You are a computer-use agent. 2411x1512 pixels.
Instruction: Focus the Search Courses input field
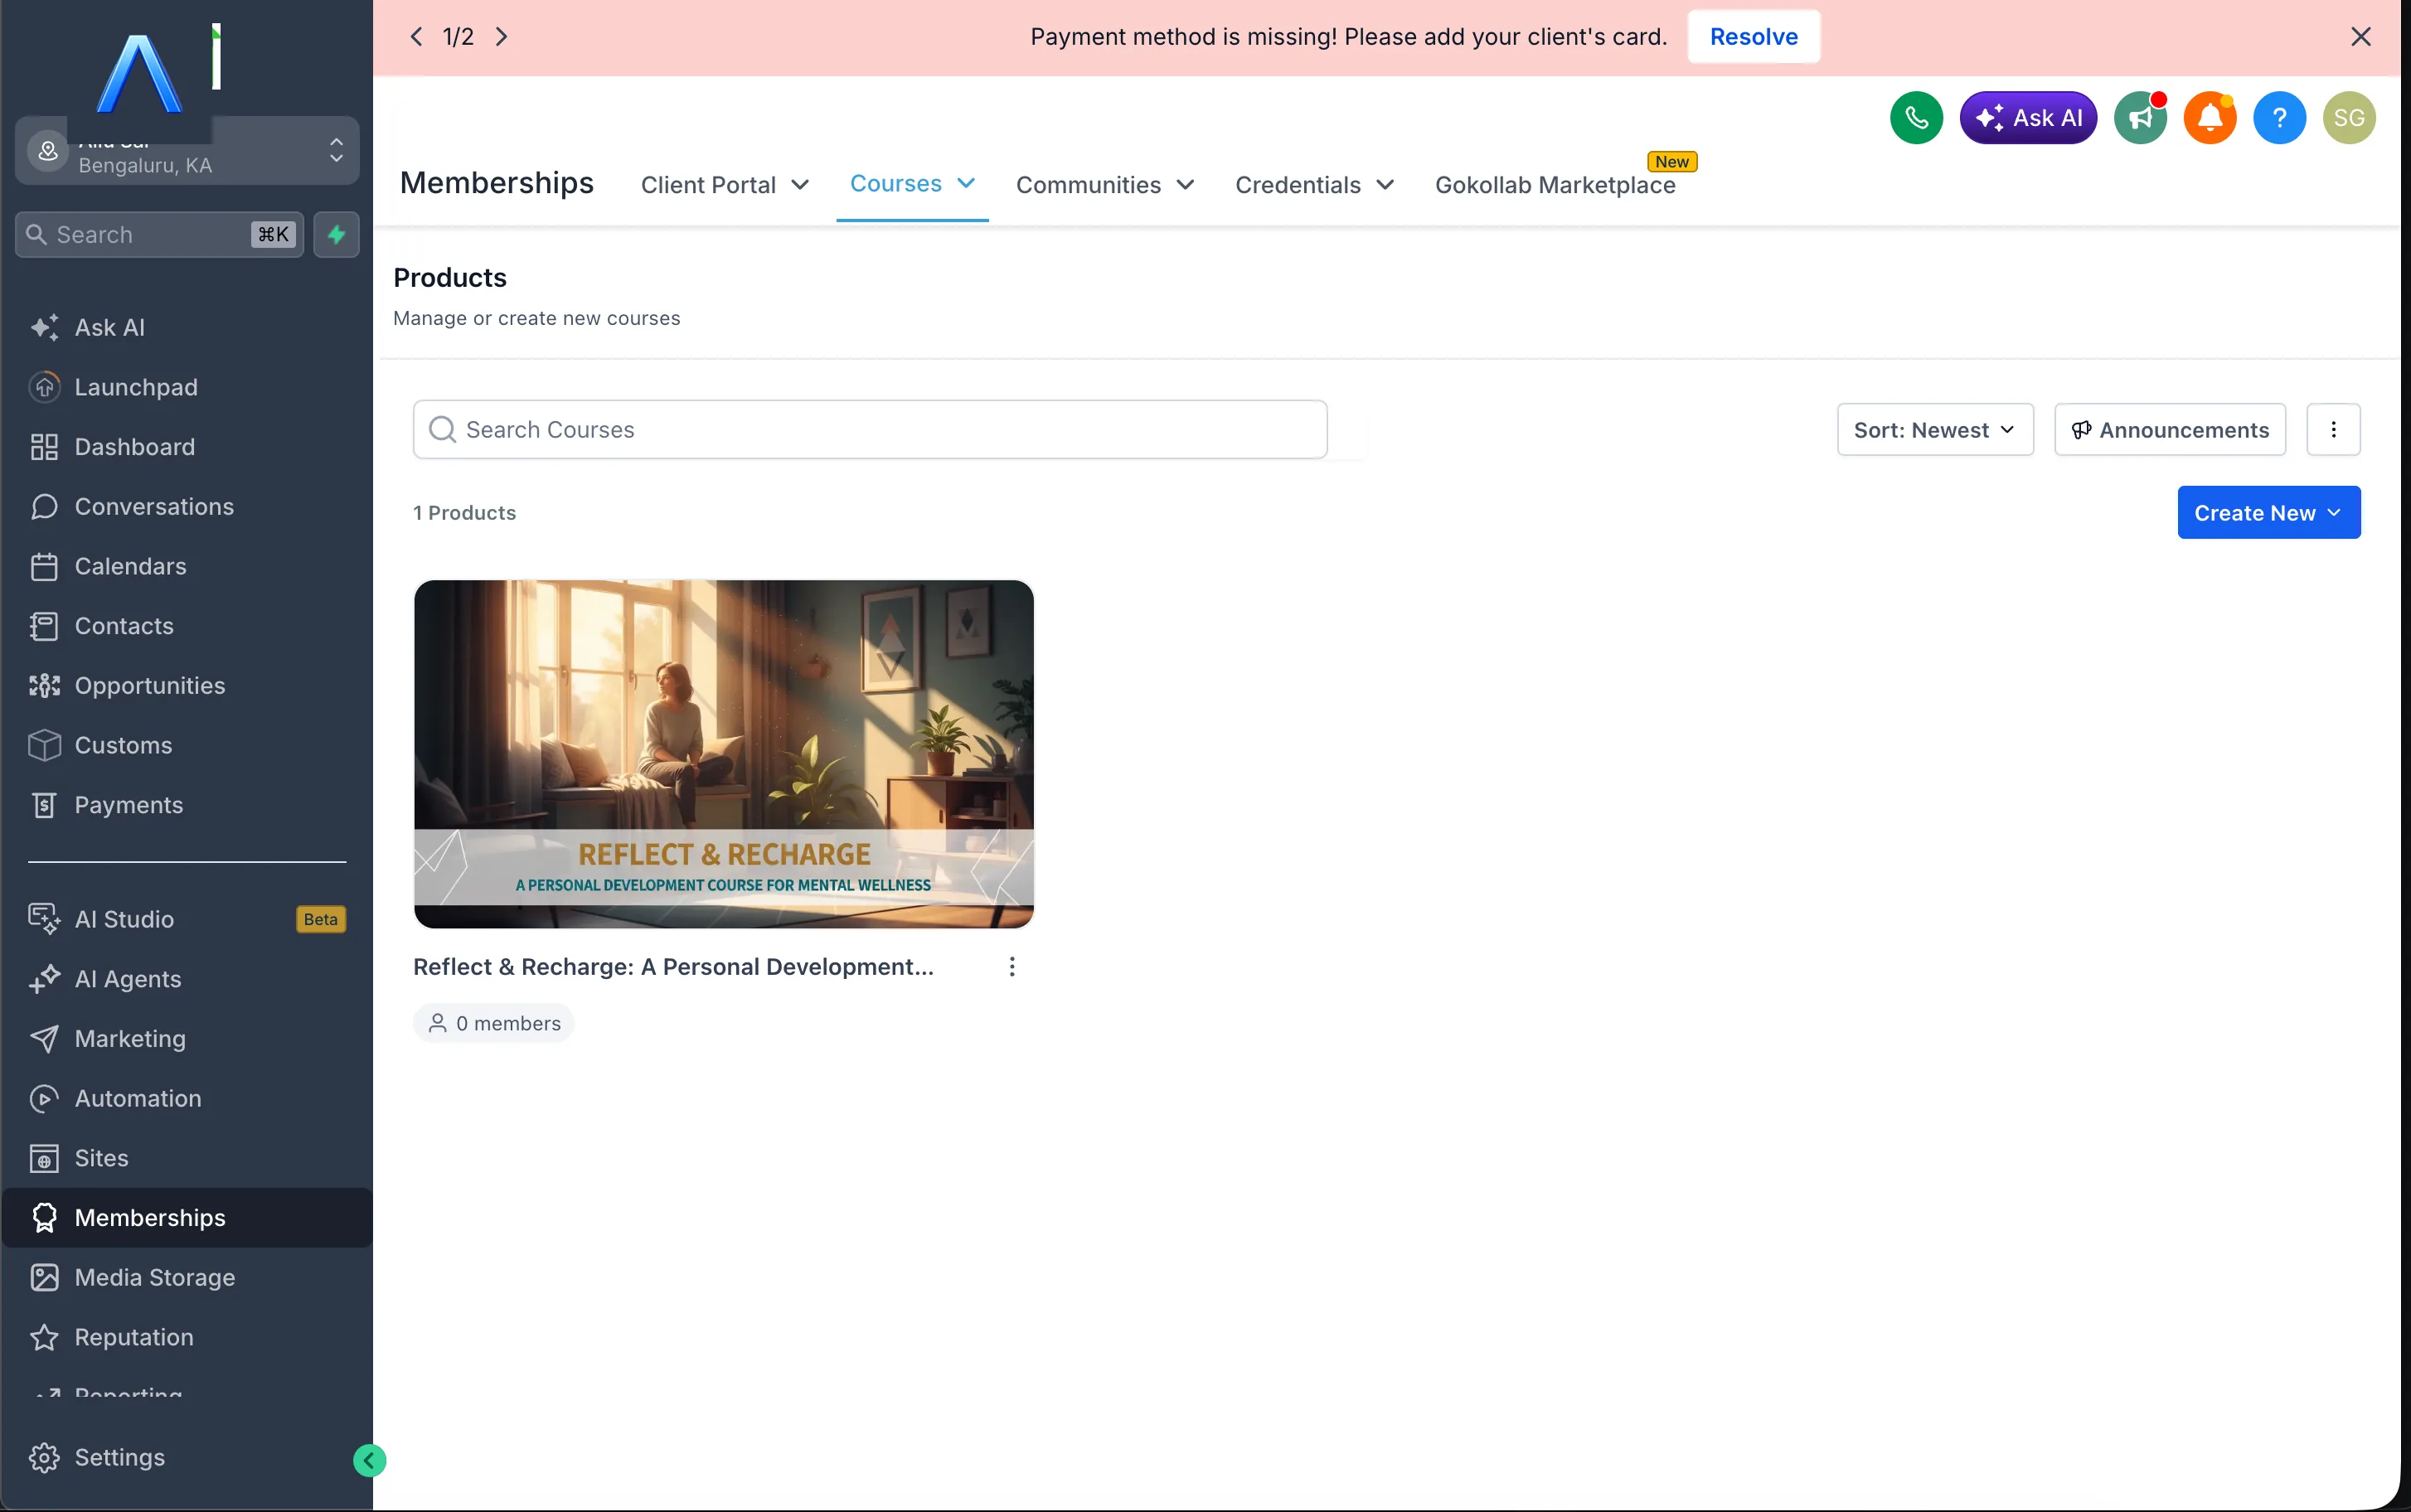(x=870, y=430)
